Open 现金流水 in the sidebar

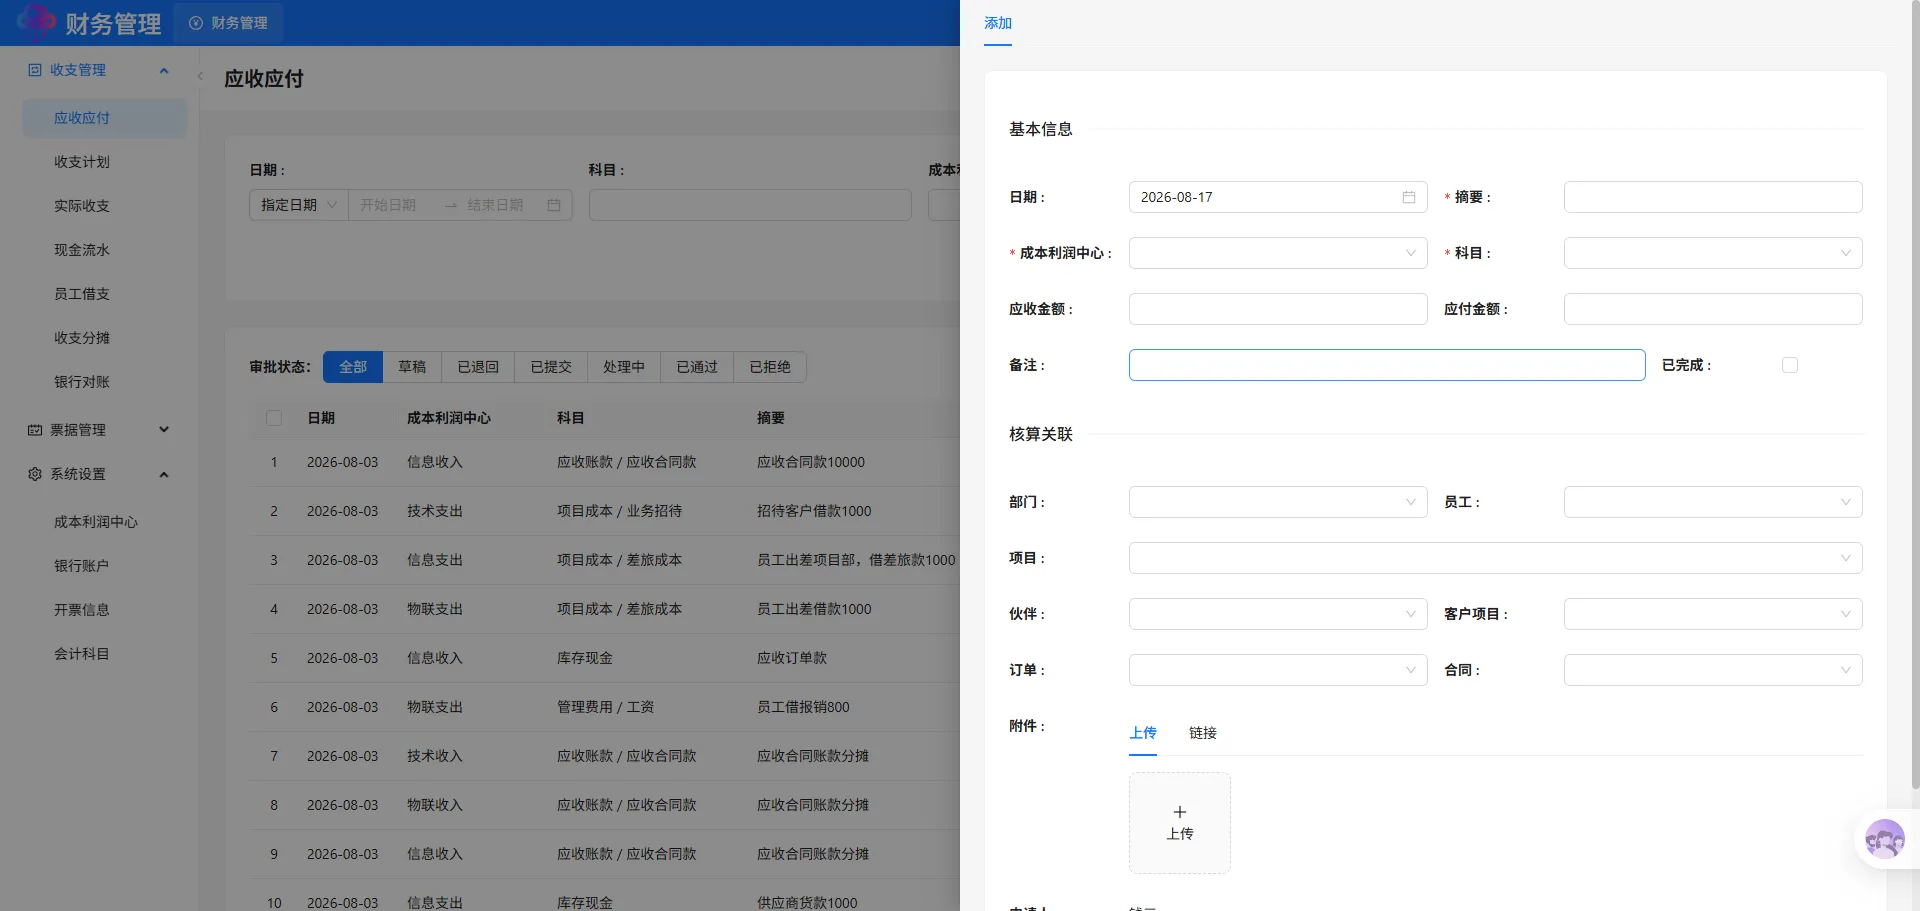pos(104,250)
